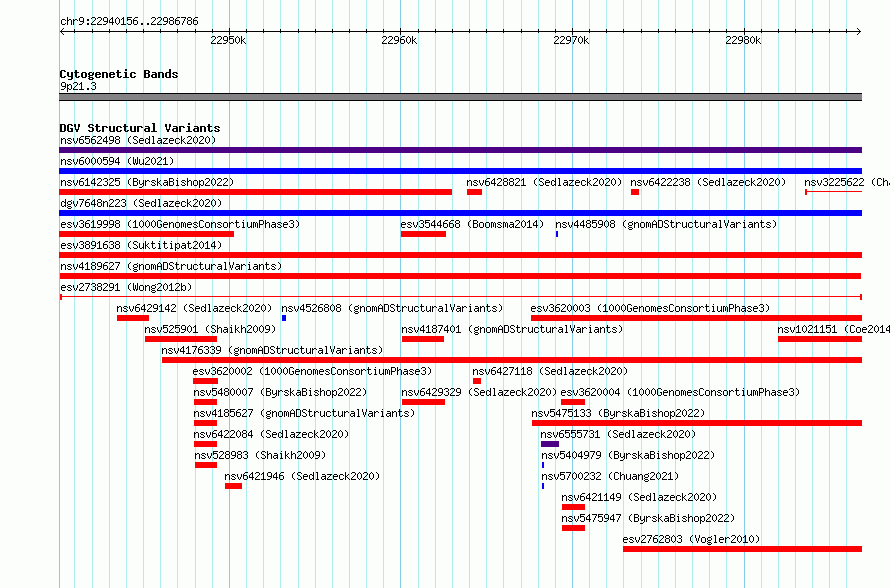890x588 pixels.
Task: Click nsv6422238 (Sedlazeck2020) label
Action: pyautogui.click(x=708, y=182)
